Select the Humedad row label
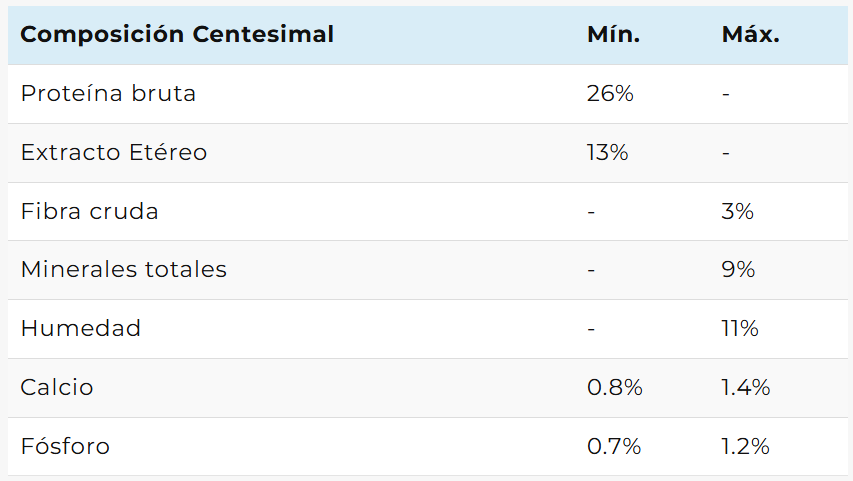 click(81, 329)
